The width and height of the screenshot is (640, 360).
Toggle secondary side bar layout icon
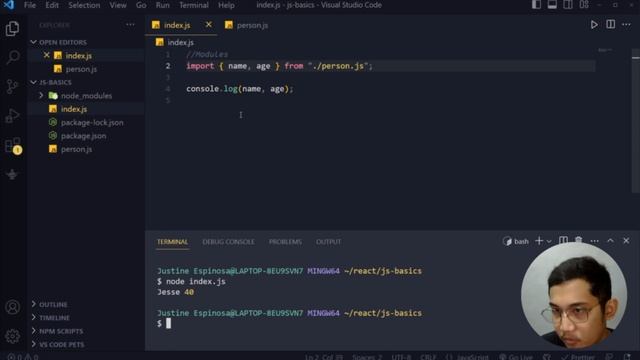click(568, 5)
